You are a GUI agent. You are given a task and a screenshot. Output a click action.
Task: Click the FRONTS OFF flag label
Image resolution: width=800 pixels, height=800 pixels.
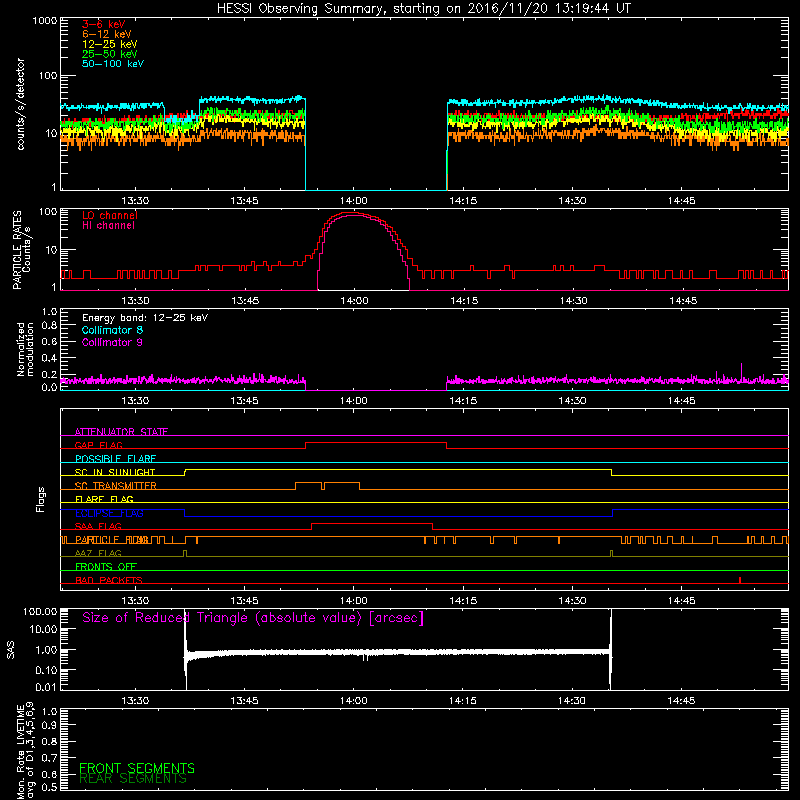(x=106, y=567)
